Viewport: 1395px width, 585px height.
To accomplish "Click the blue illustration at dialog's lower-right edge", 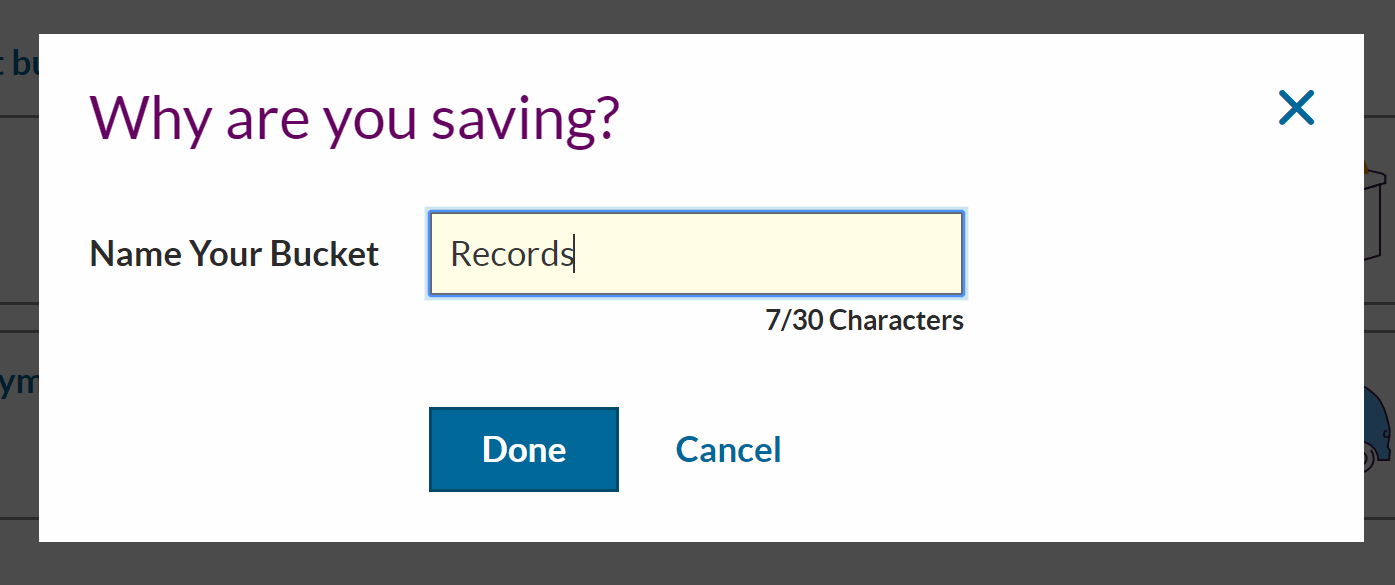I will click(1378, 432).
